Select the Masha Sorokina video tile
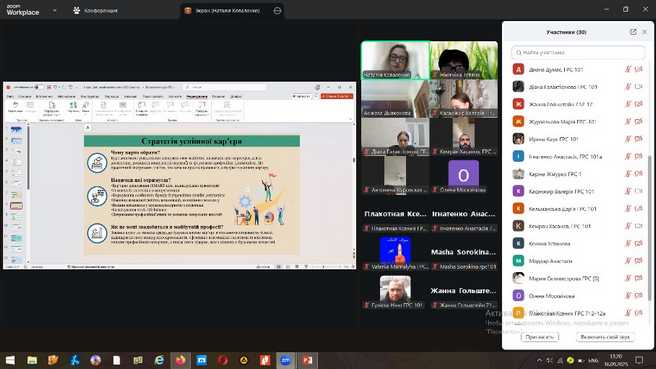Viewport: 656px width, 369px height. [x=464, y=253]
